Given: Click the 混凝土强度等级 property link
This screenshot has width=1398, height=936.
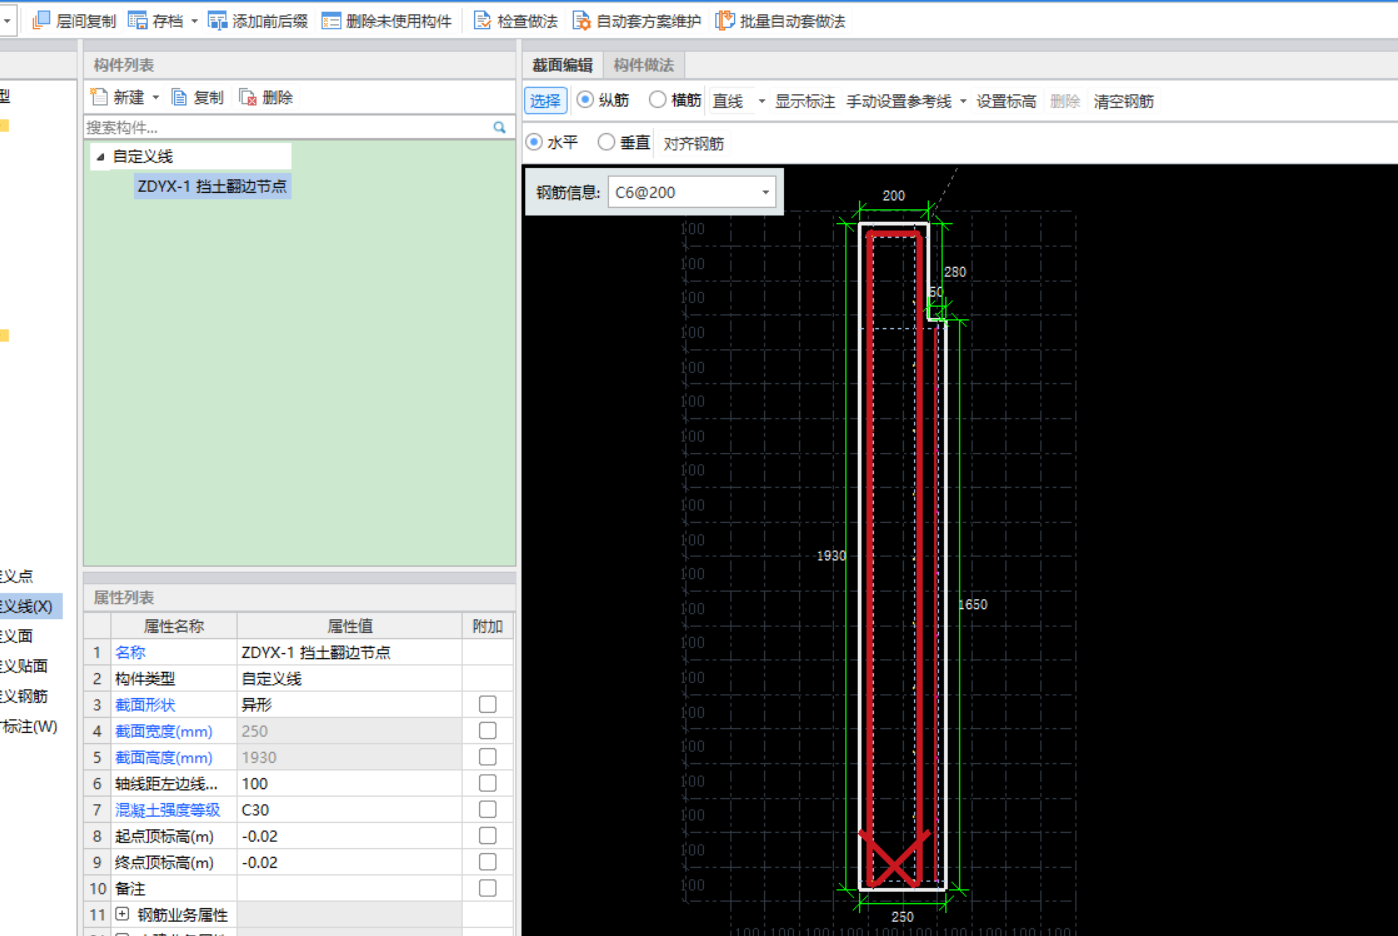Looking at the screenshot, I should coord(167,810).
